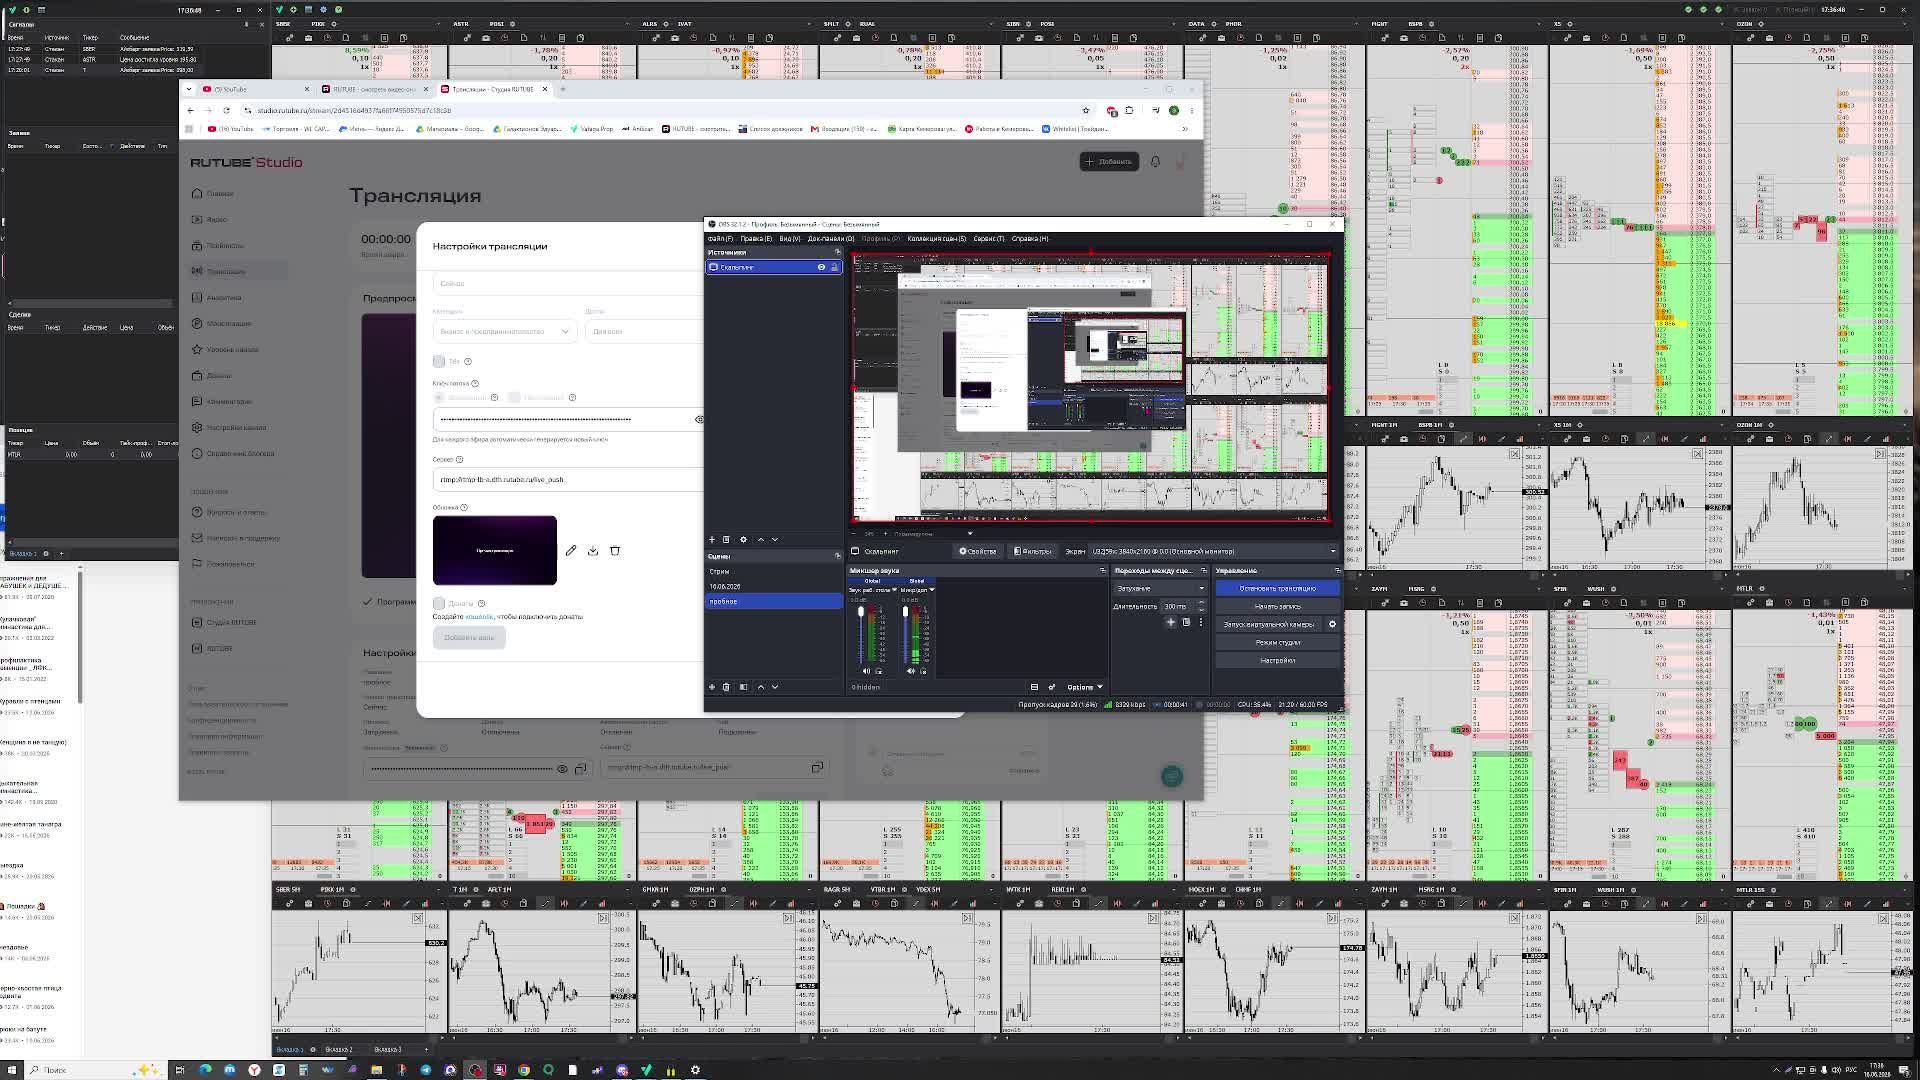The image size is (1920, 1080).
Task: Add a new scene in OBS Scenes panel
Action: [x=712, y=687]
